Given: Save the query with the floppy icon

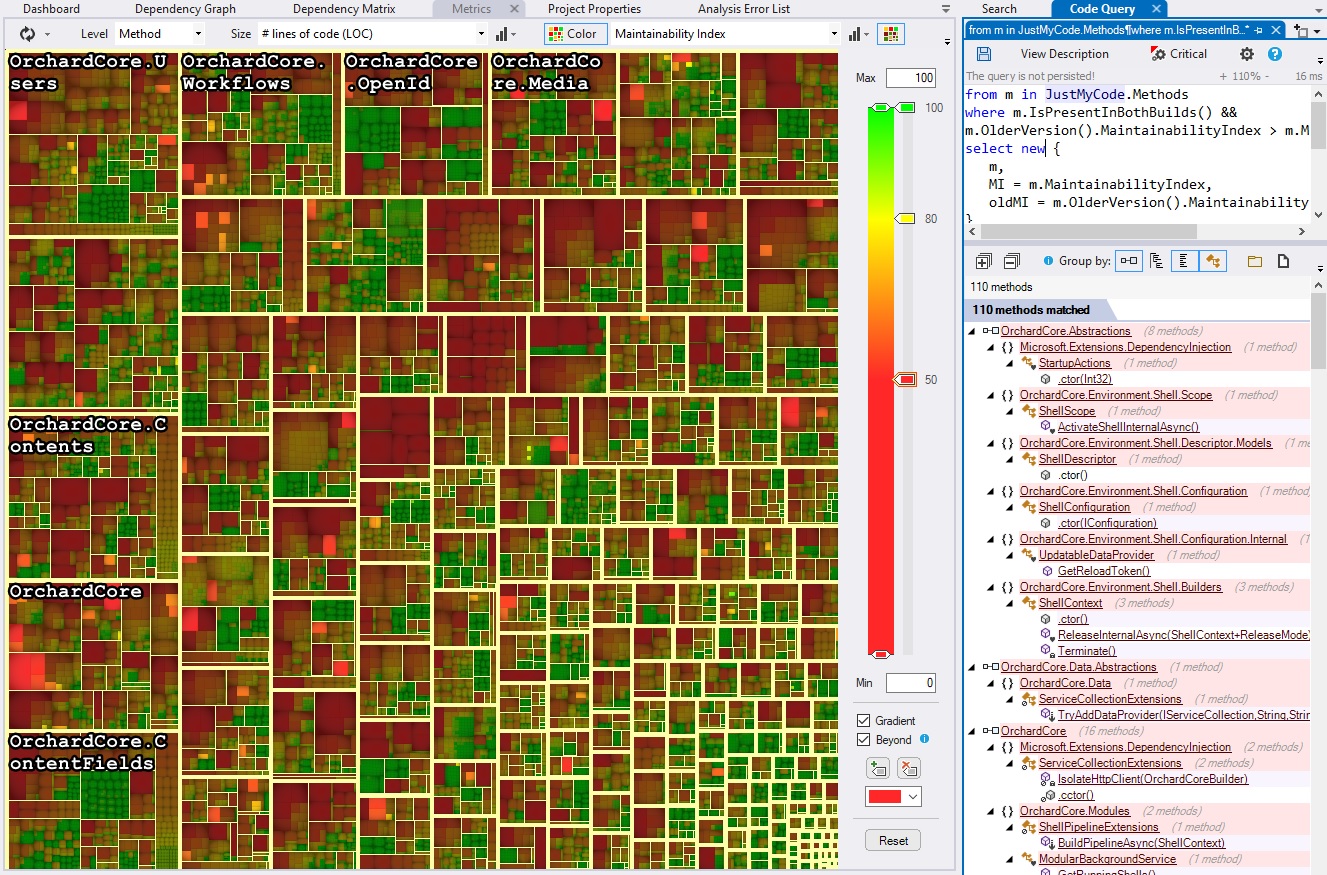Looking at the screenshot, I should [984, 54].
